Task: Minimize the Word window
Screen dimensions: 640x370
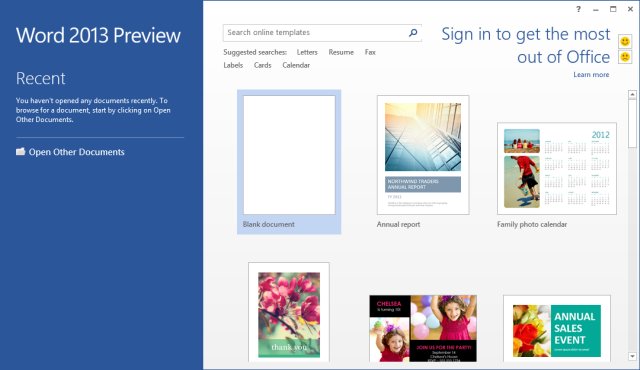Action: click(x=596, y=9)
